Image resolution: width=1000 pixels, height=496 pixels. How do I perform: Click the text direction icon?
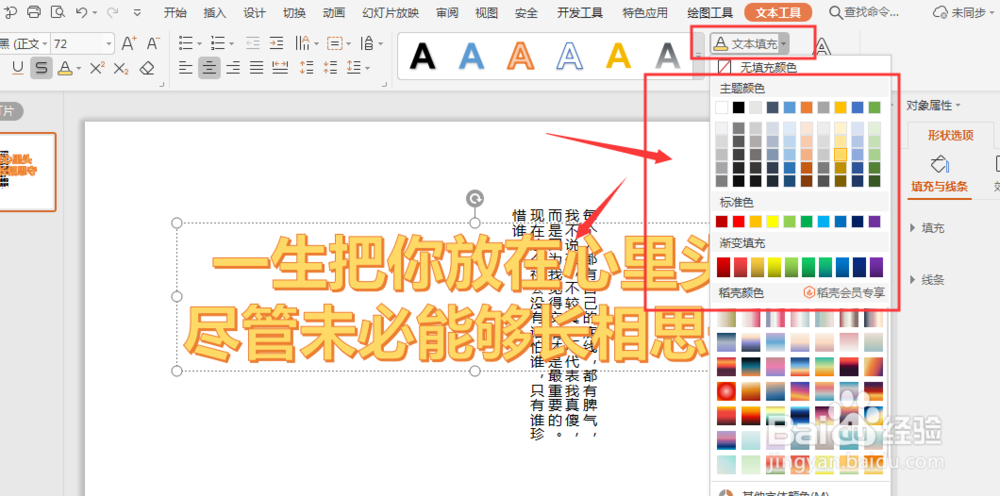pyautogui.click(x=302, y=43)
